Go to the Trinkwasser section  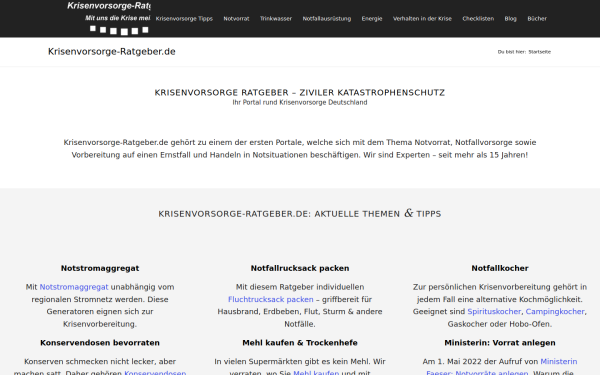click(276, 18)
